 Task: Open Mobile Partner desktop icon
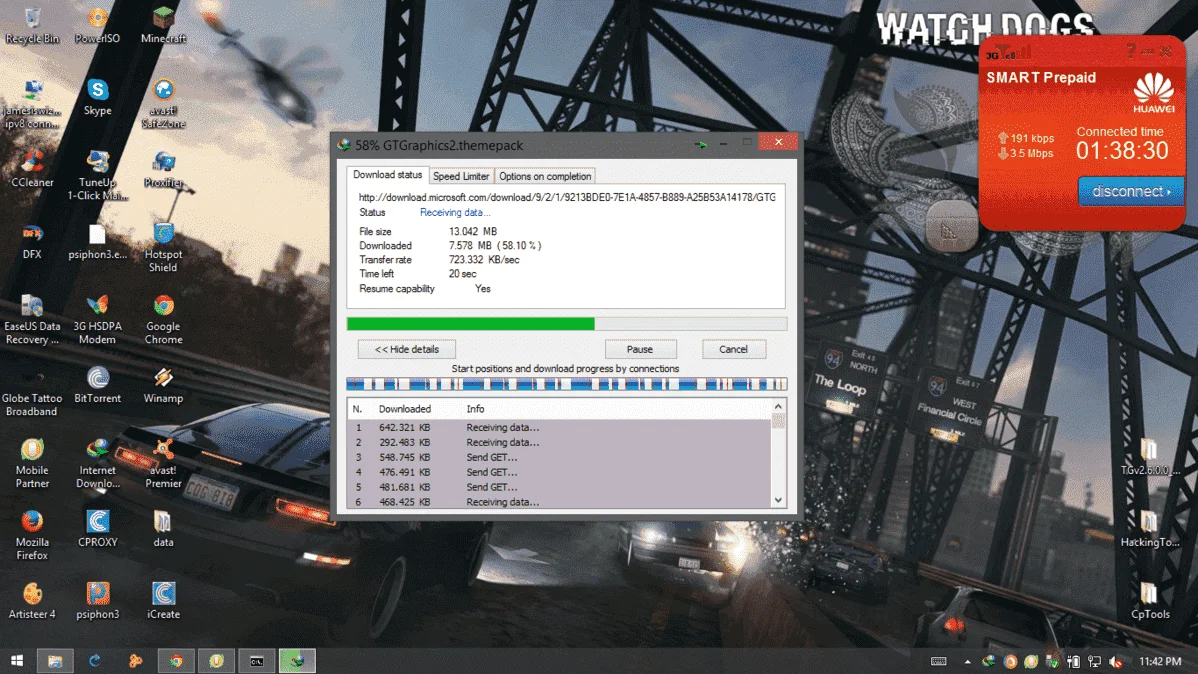[32, 462]
